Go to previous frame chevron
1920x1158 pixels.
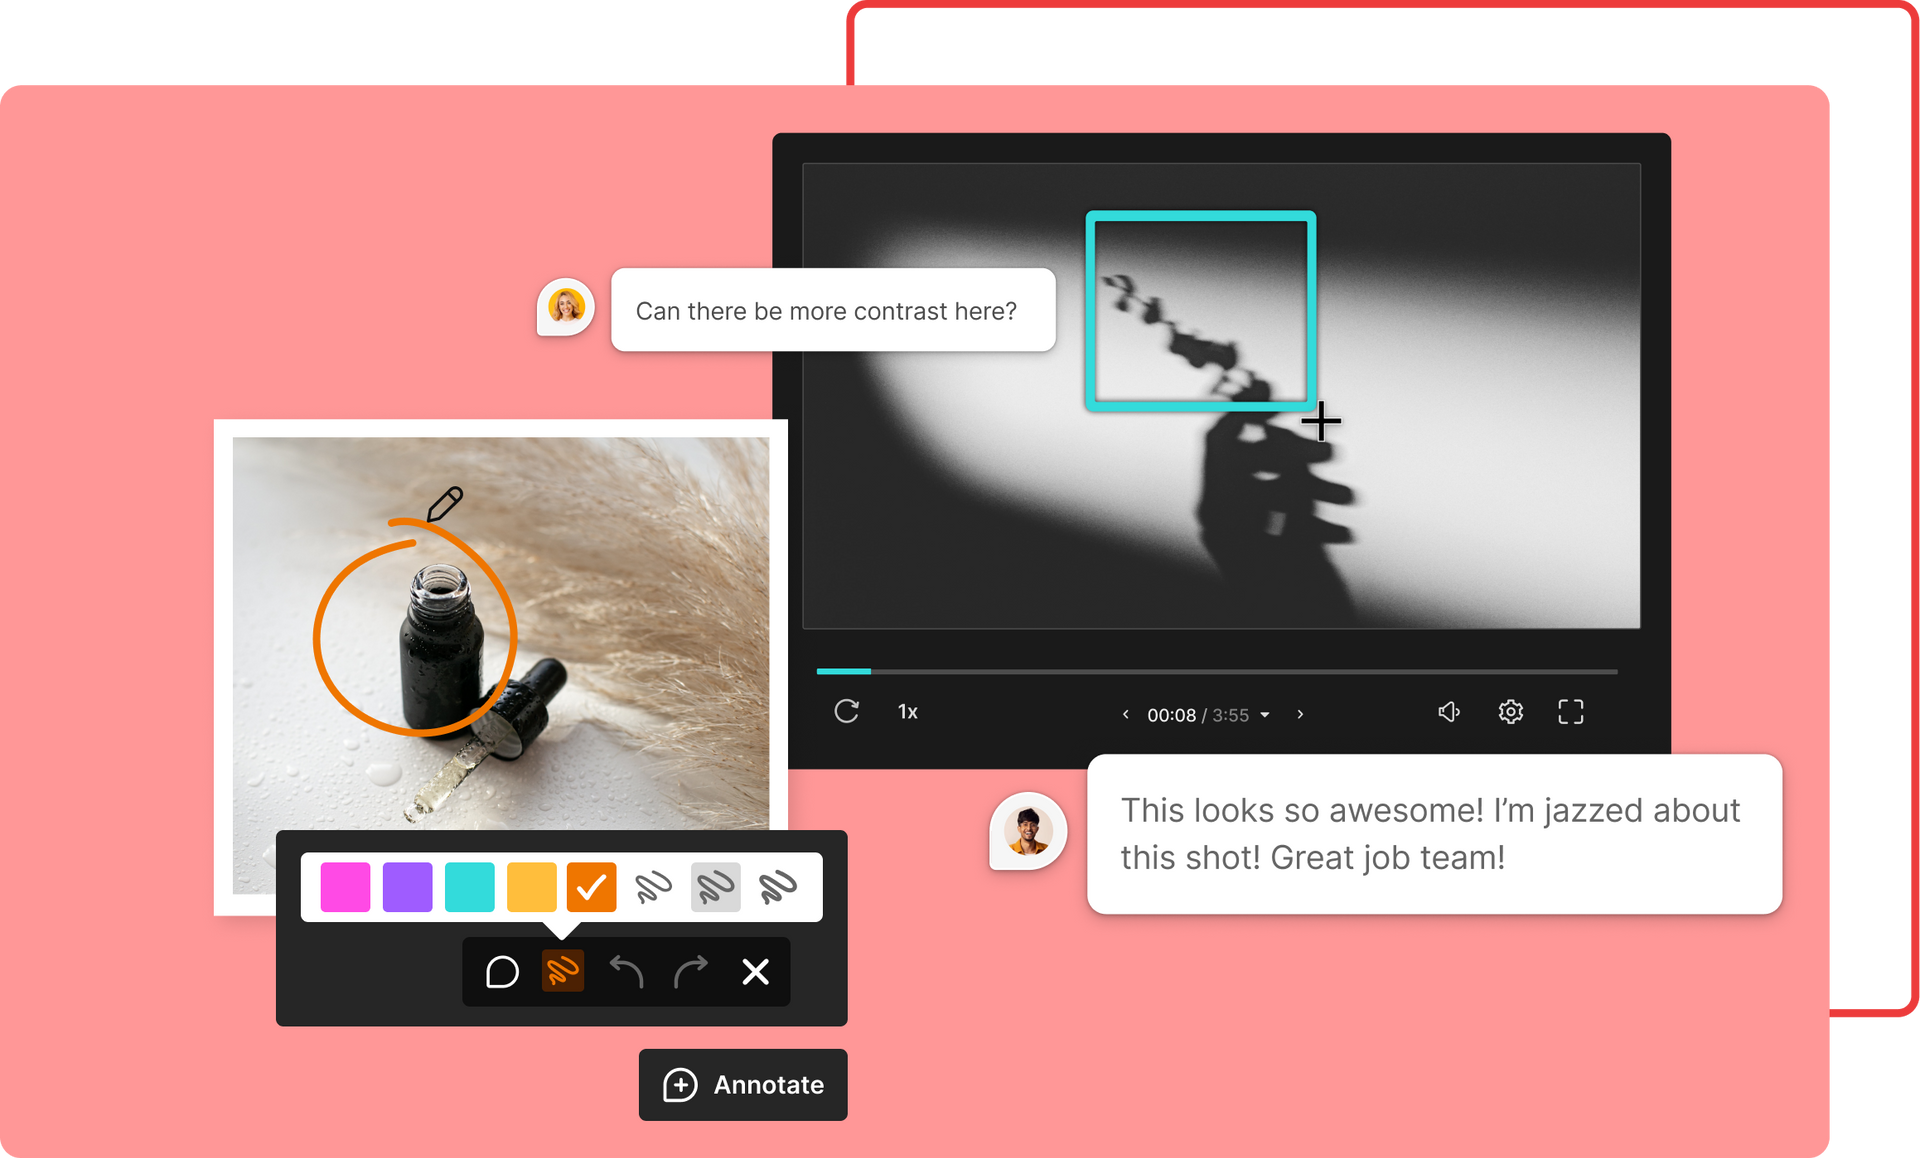click(x=1126, y=714)
